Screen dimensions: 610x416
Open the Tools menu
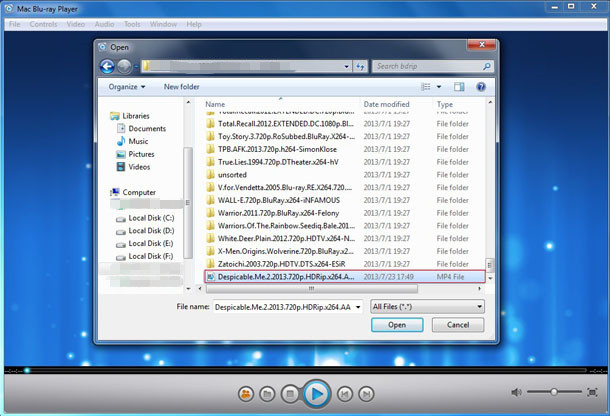click(x=132, y=24)
